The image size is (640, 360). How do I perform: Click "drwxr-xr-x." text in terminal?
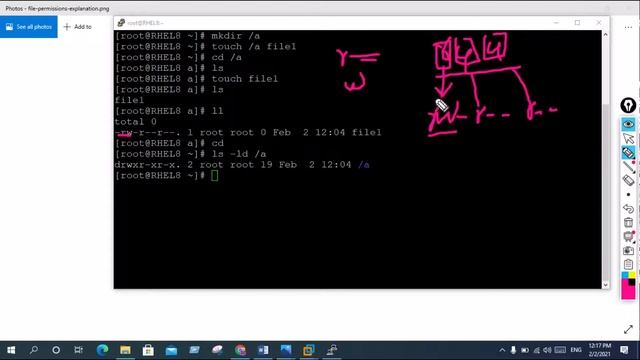click(x=147, y=165)
